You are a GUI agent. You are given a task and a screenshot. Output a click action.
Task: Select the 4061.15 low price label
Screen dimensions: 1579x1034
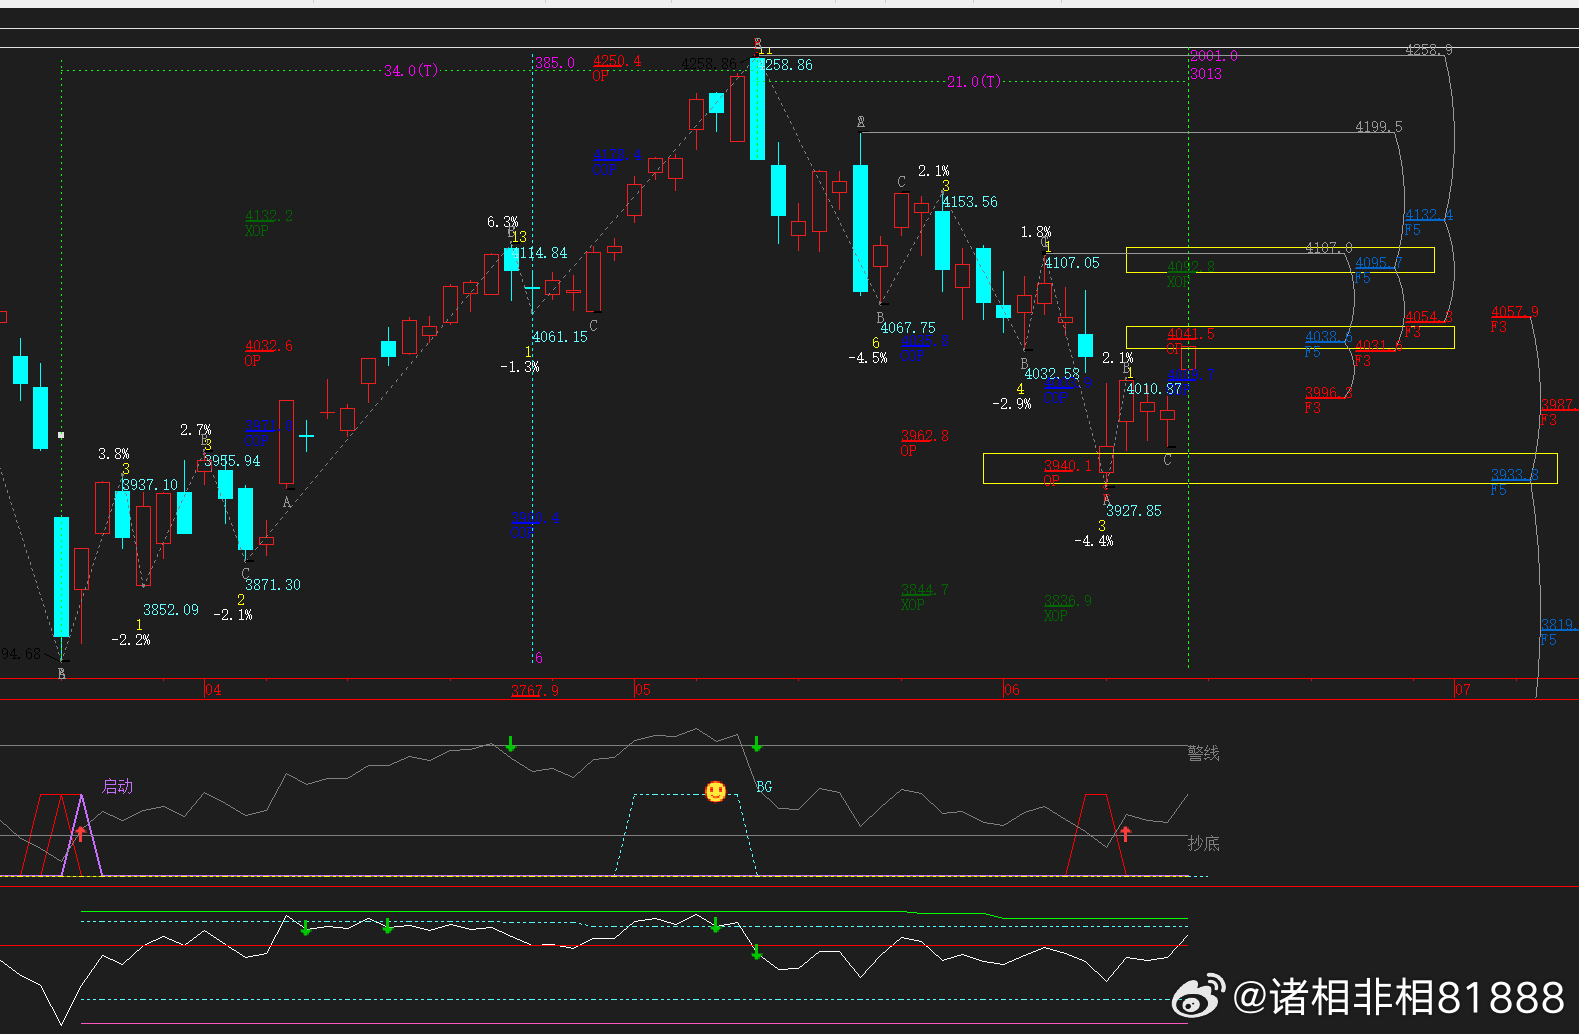click(x=560, y=337)
